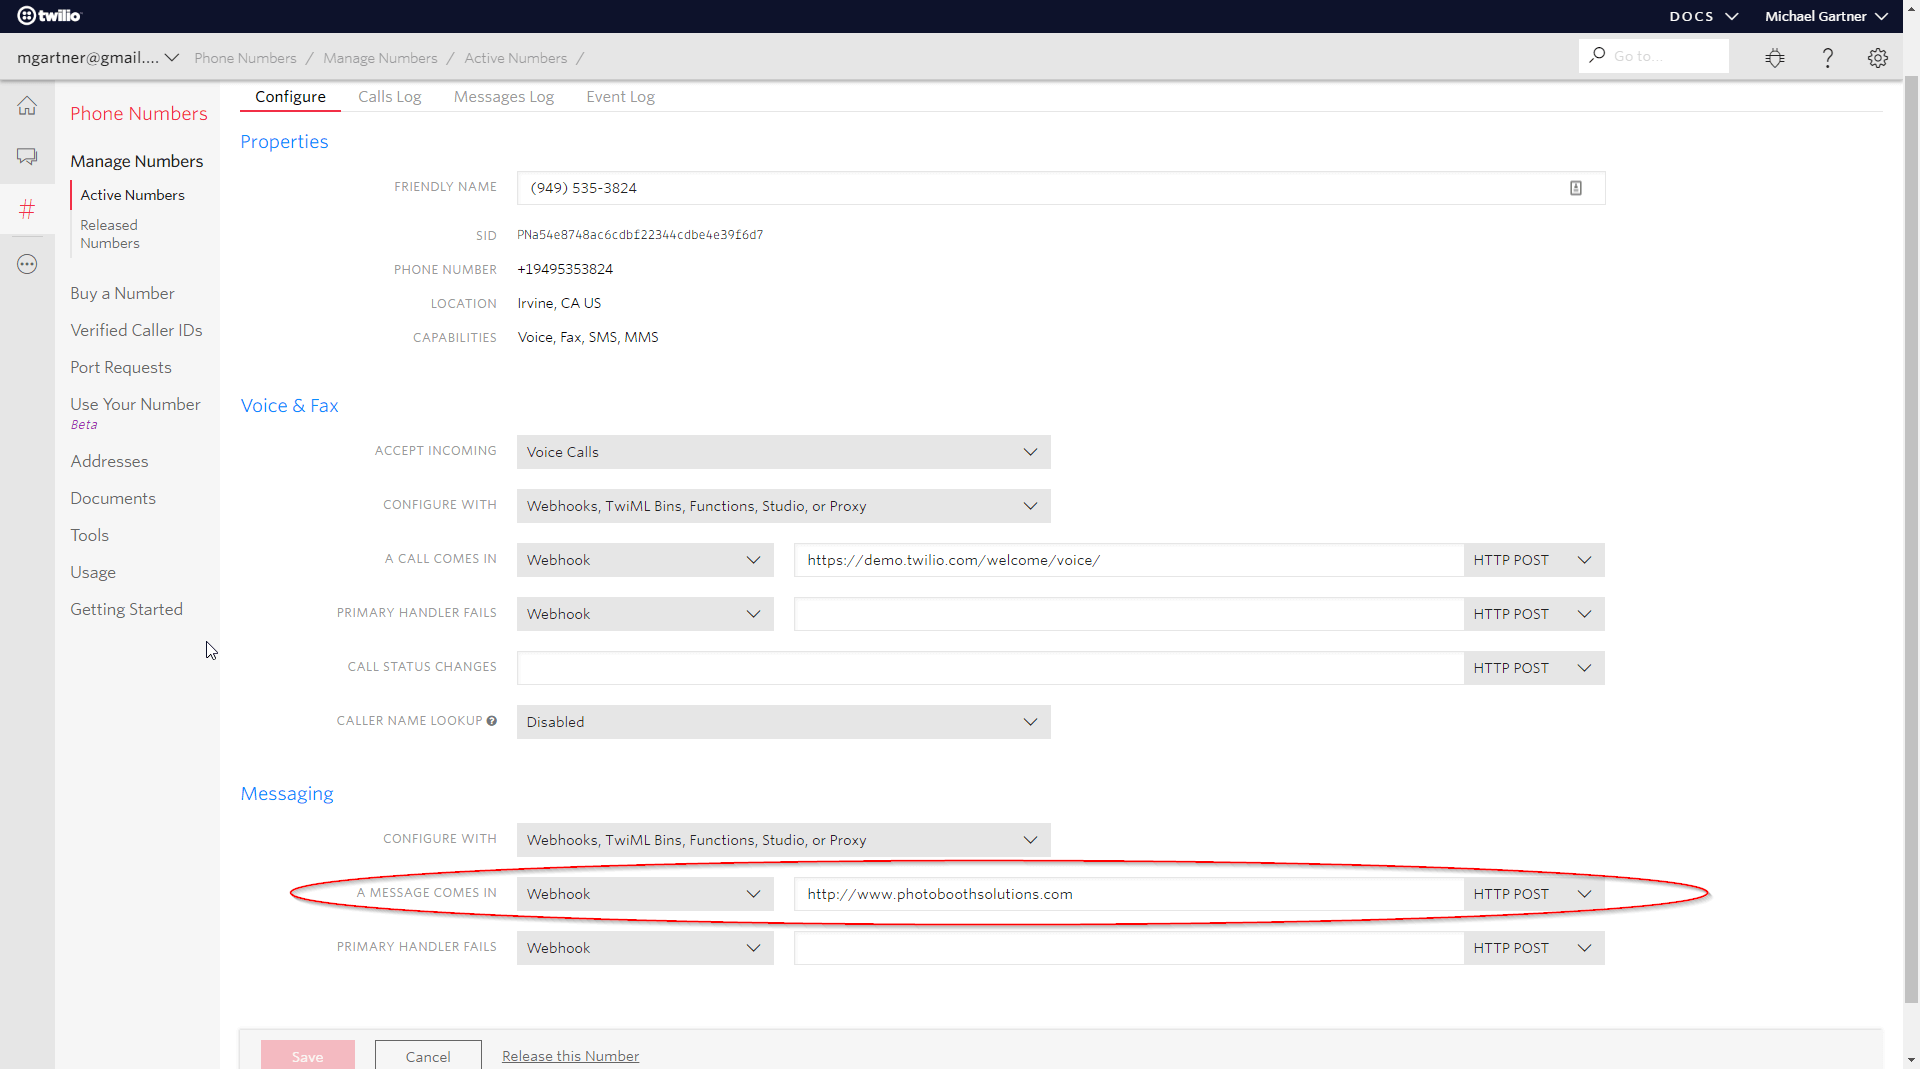The width and height of the screenshot is (1920, 1069).
Task: Open Messaging Primary Handler Fails HTTP POST dropdown
Action: [1534, 948]
